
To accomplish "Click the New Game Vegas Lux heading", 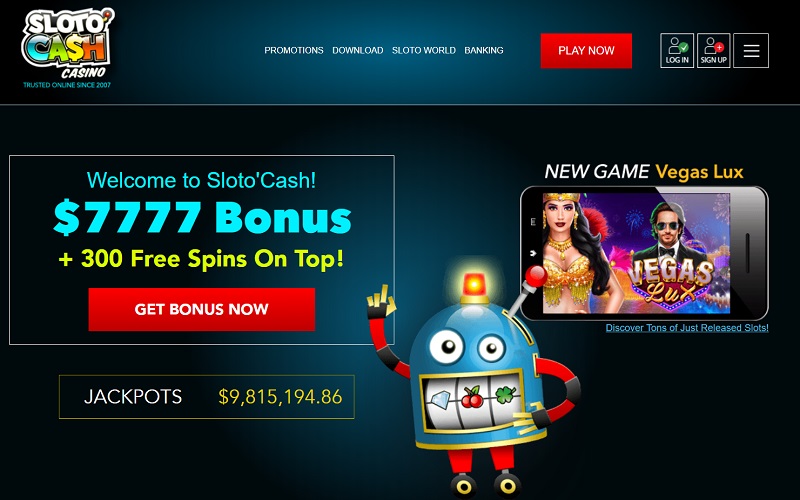I will (x=644, y=172).
